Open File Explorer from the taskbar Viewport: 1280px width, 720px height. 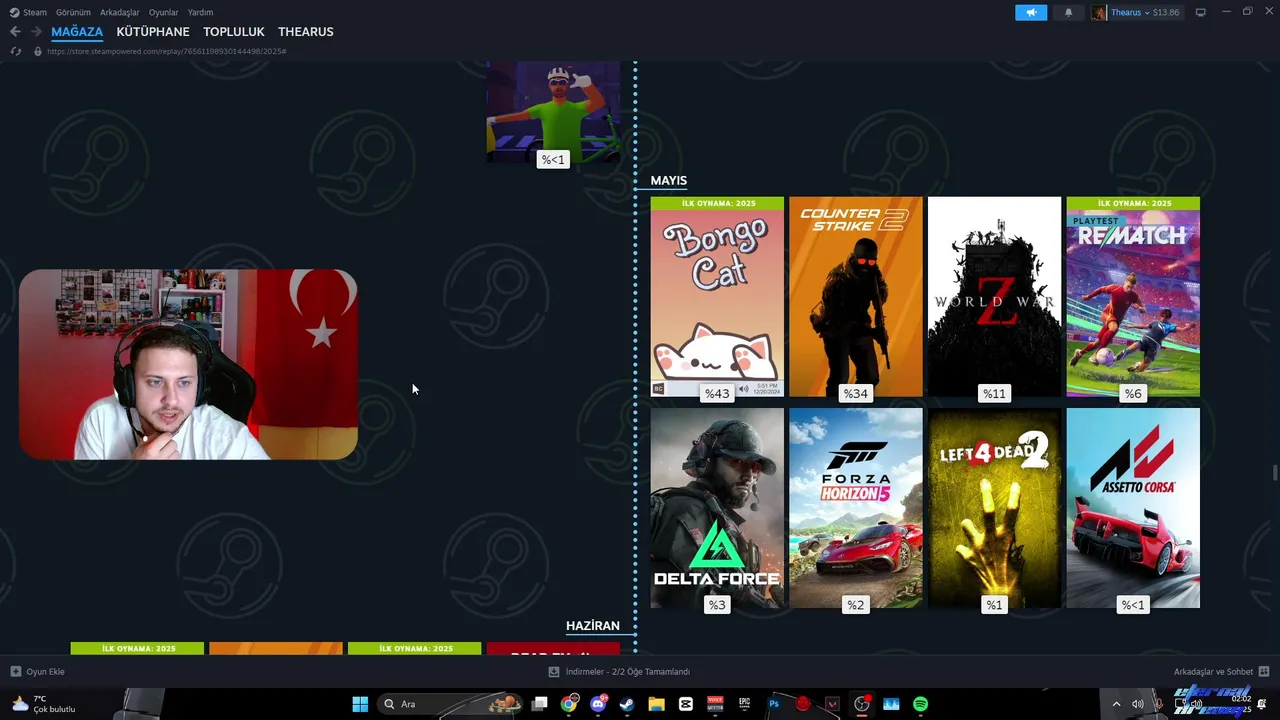tap(656, 704)
